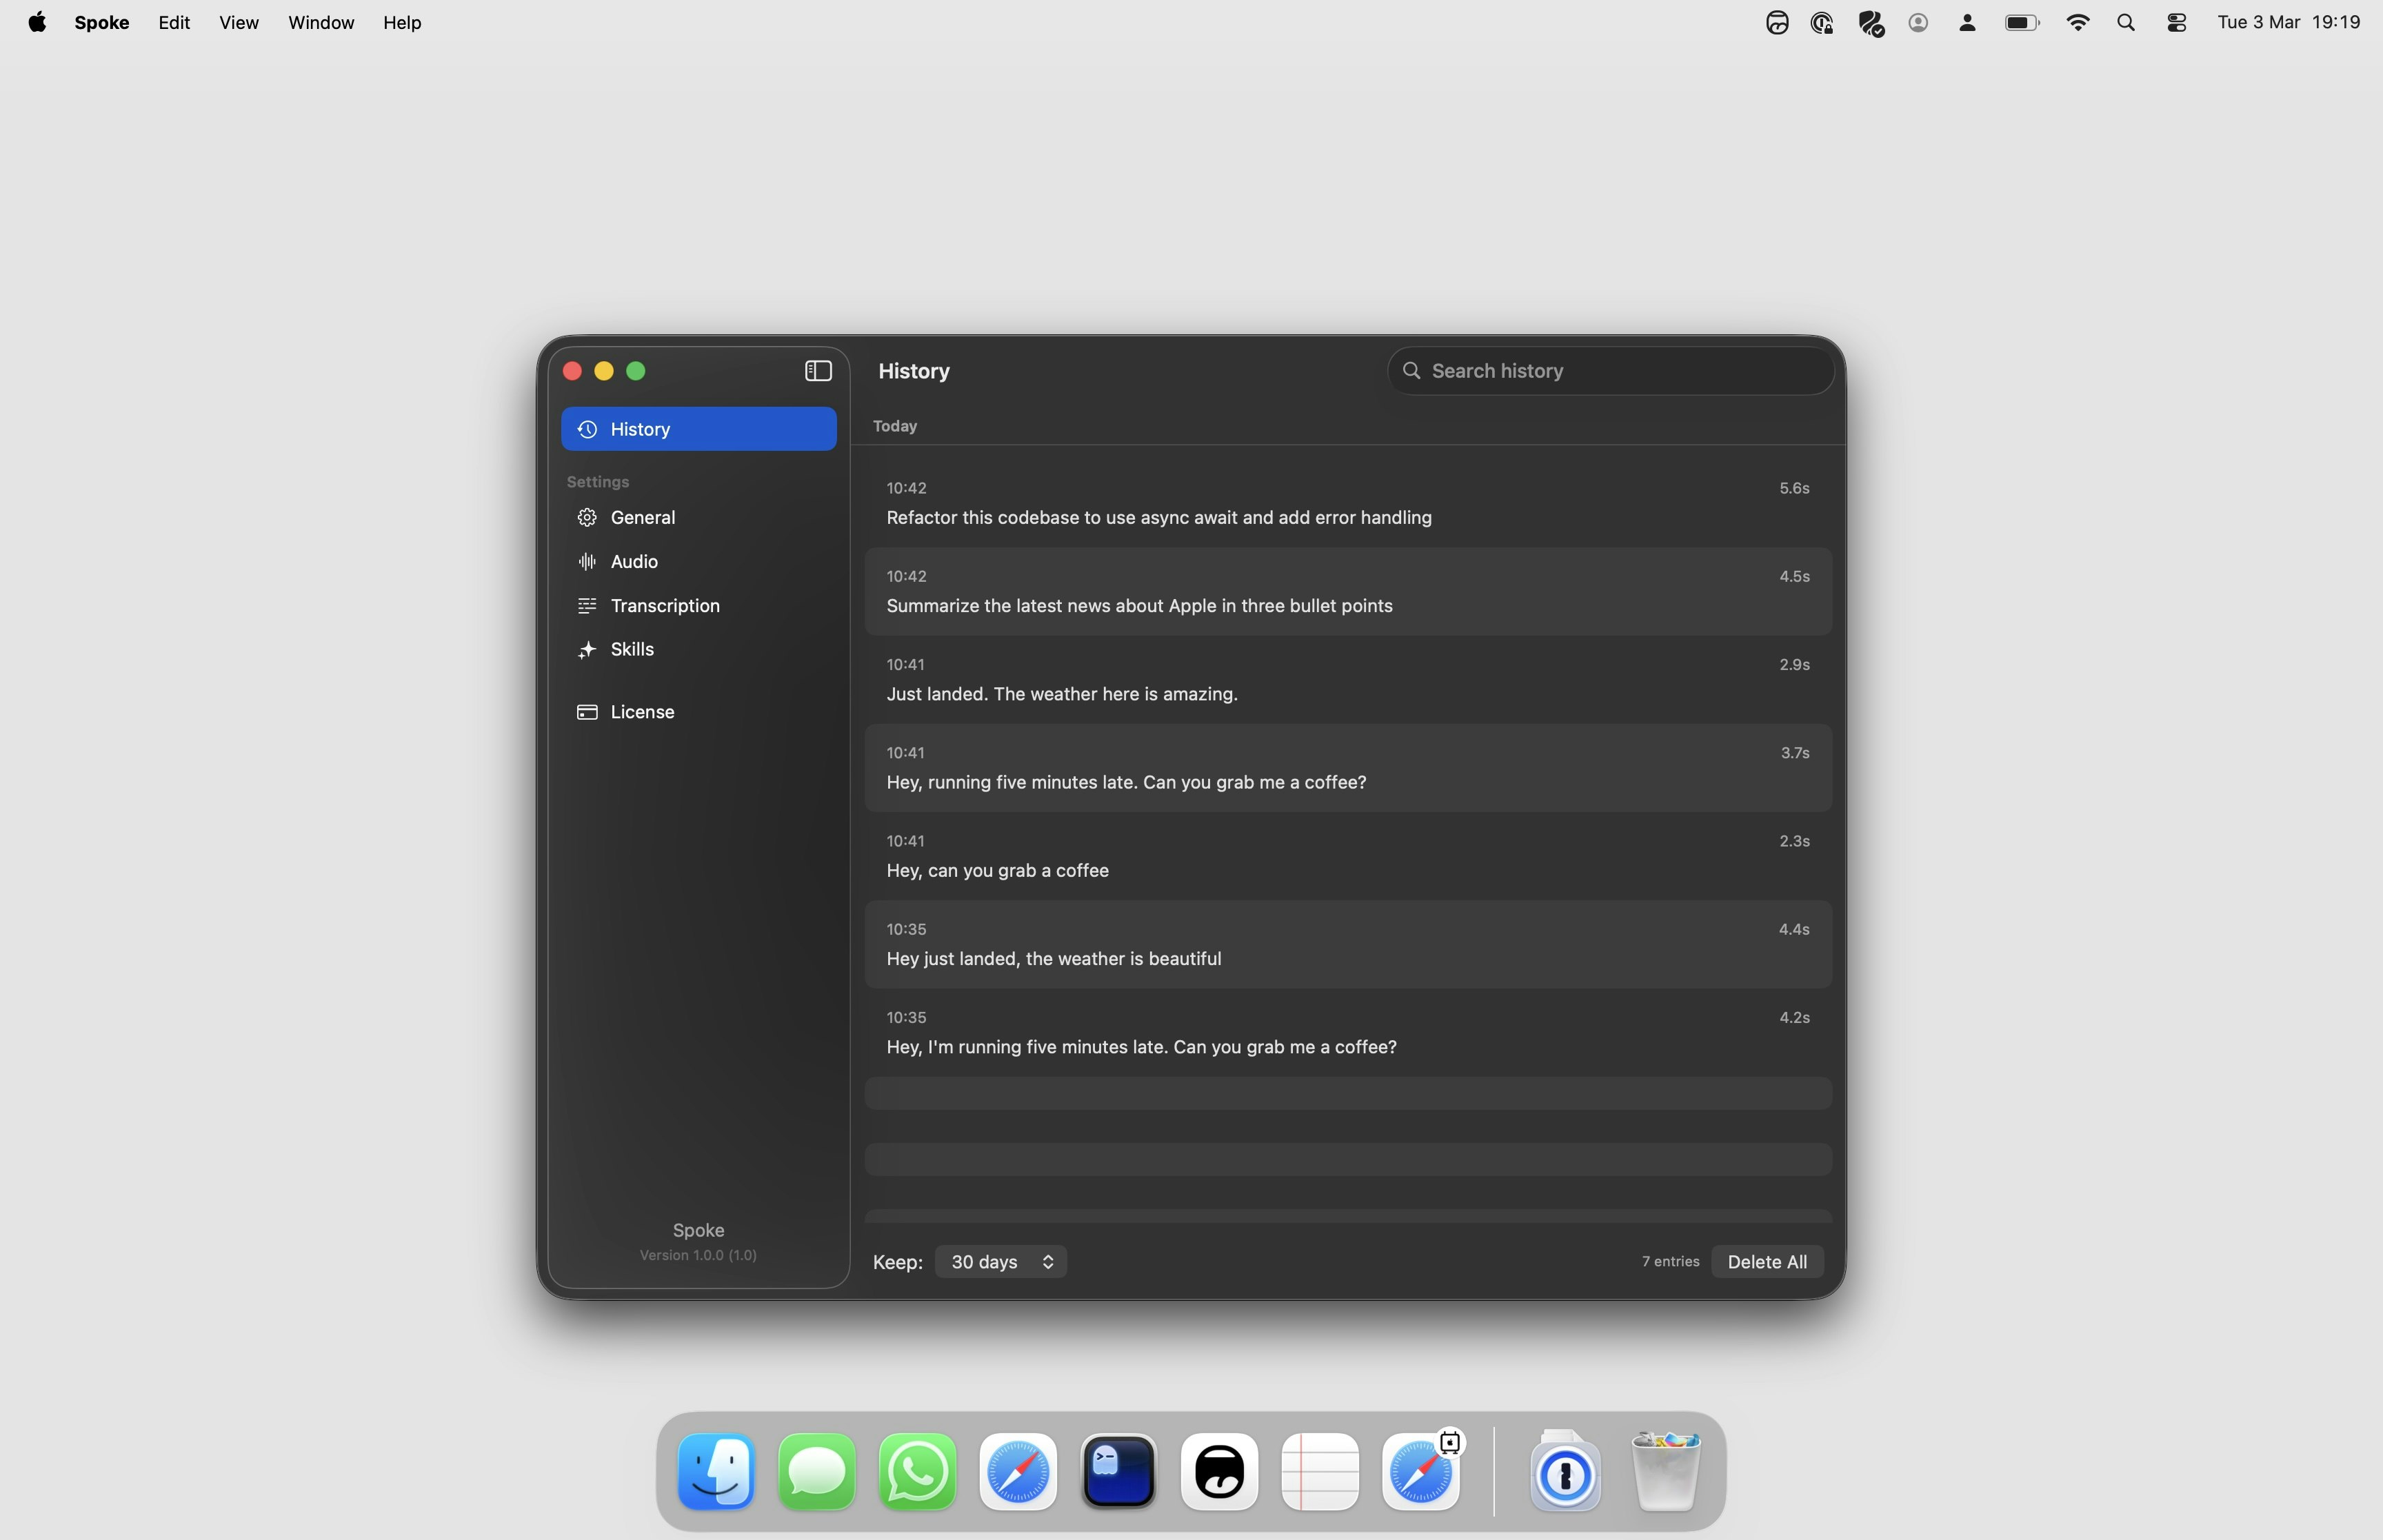Open the General settings section
2383x1540 pixels.
[643, 517]
